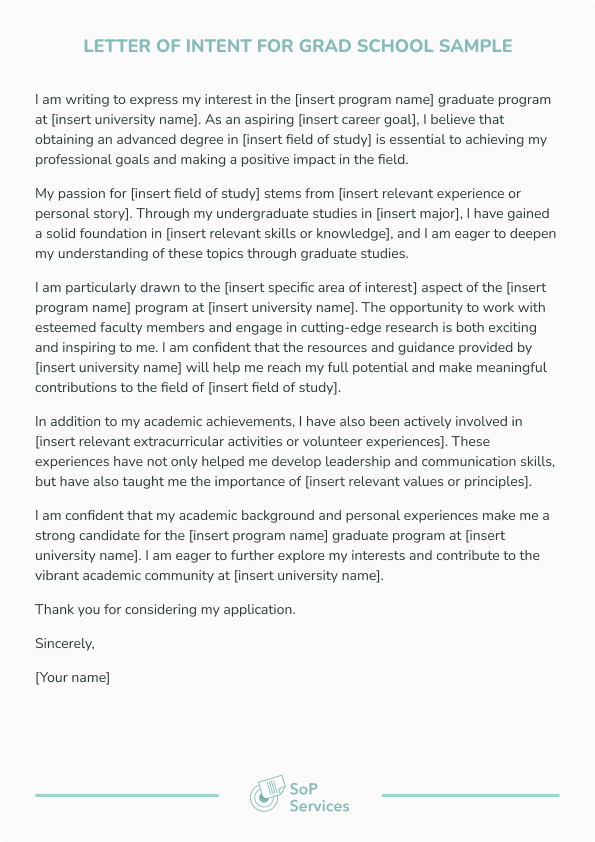The width and height of the screenshot is (595, 842).
Task: Click the first [insert program name] placeholder
Action: click(x=364, y=100)
